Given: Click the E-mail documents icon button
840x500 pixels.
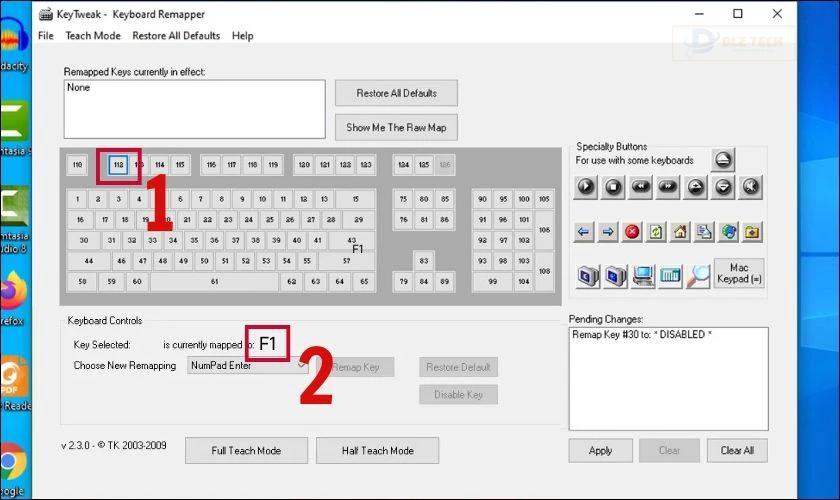Looking at the screenshot, I should coord(704,232).
